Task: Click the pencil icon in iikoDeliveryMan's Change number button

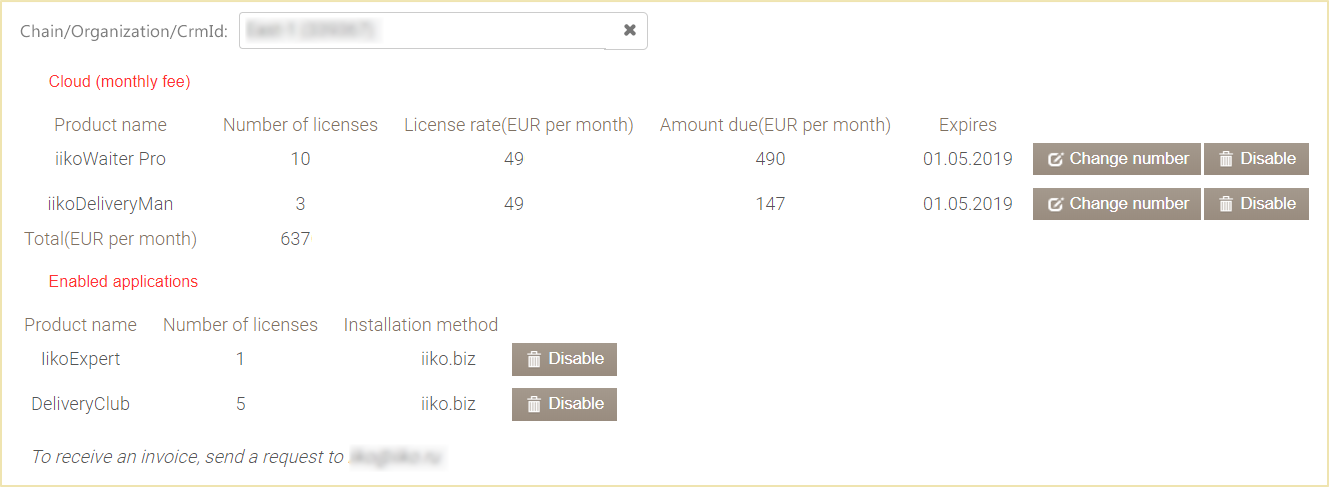Action: pyautogui.click(x=1055, y=204)
